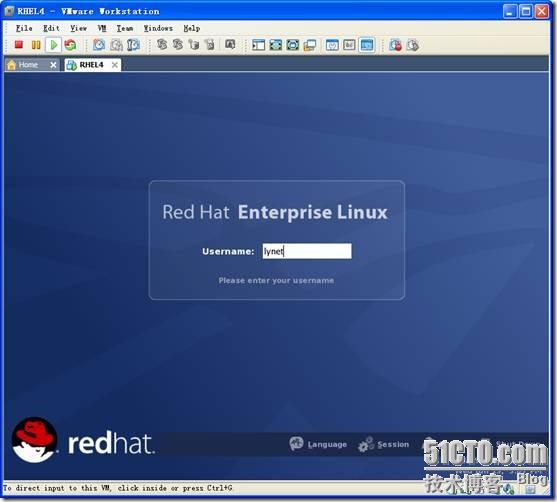557x502 pixels.
Task: Click the red Power Off toolbar button
Action: pyautogui.click(x=19, y=45)
